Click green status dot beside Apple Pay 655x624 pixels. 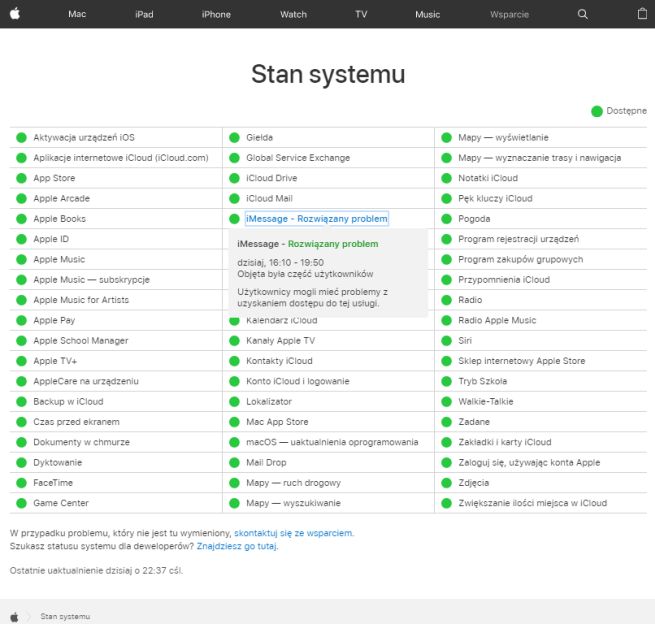point(21,321)
